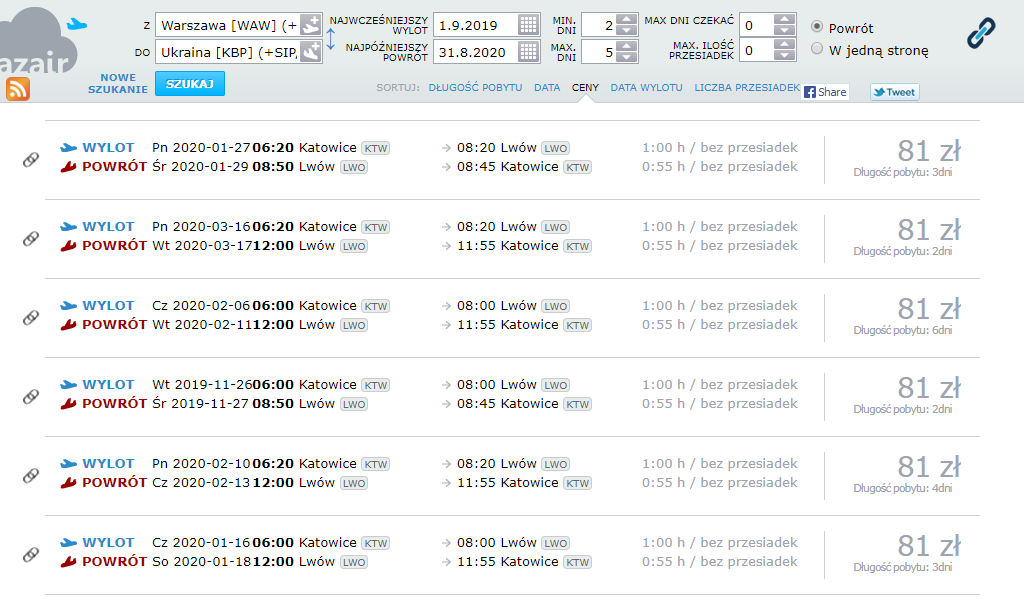Viewport: 1024px width, 609px height.
Task: Select WYLOT row dated Pn 2020-01-27
Action: (x=428, y=148)
